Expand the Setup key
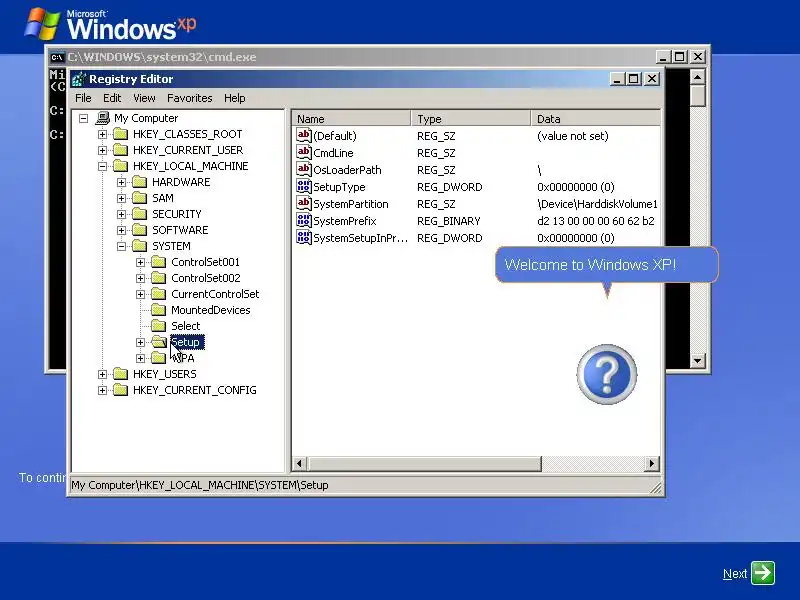Screen dimensions: 800x600 click(x=141, y=342)
